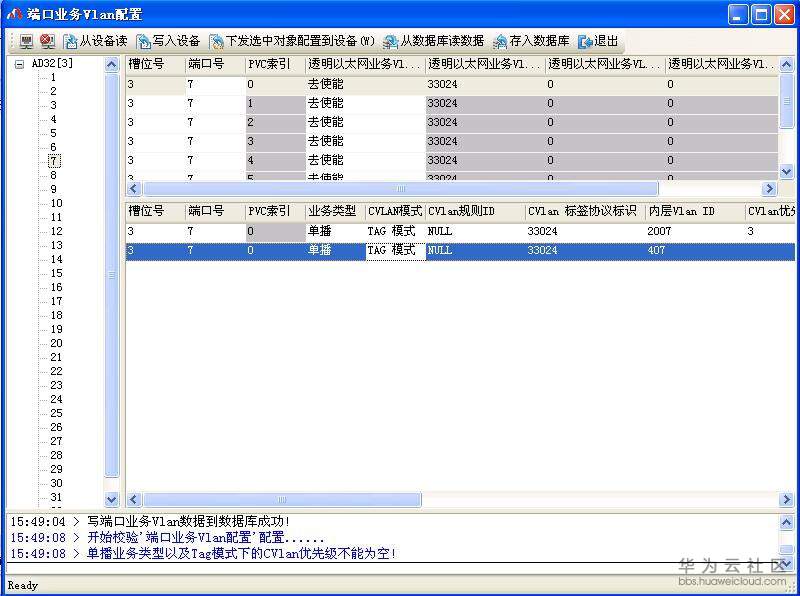Click 存入数据库 toolbar button

pos(531,41)
